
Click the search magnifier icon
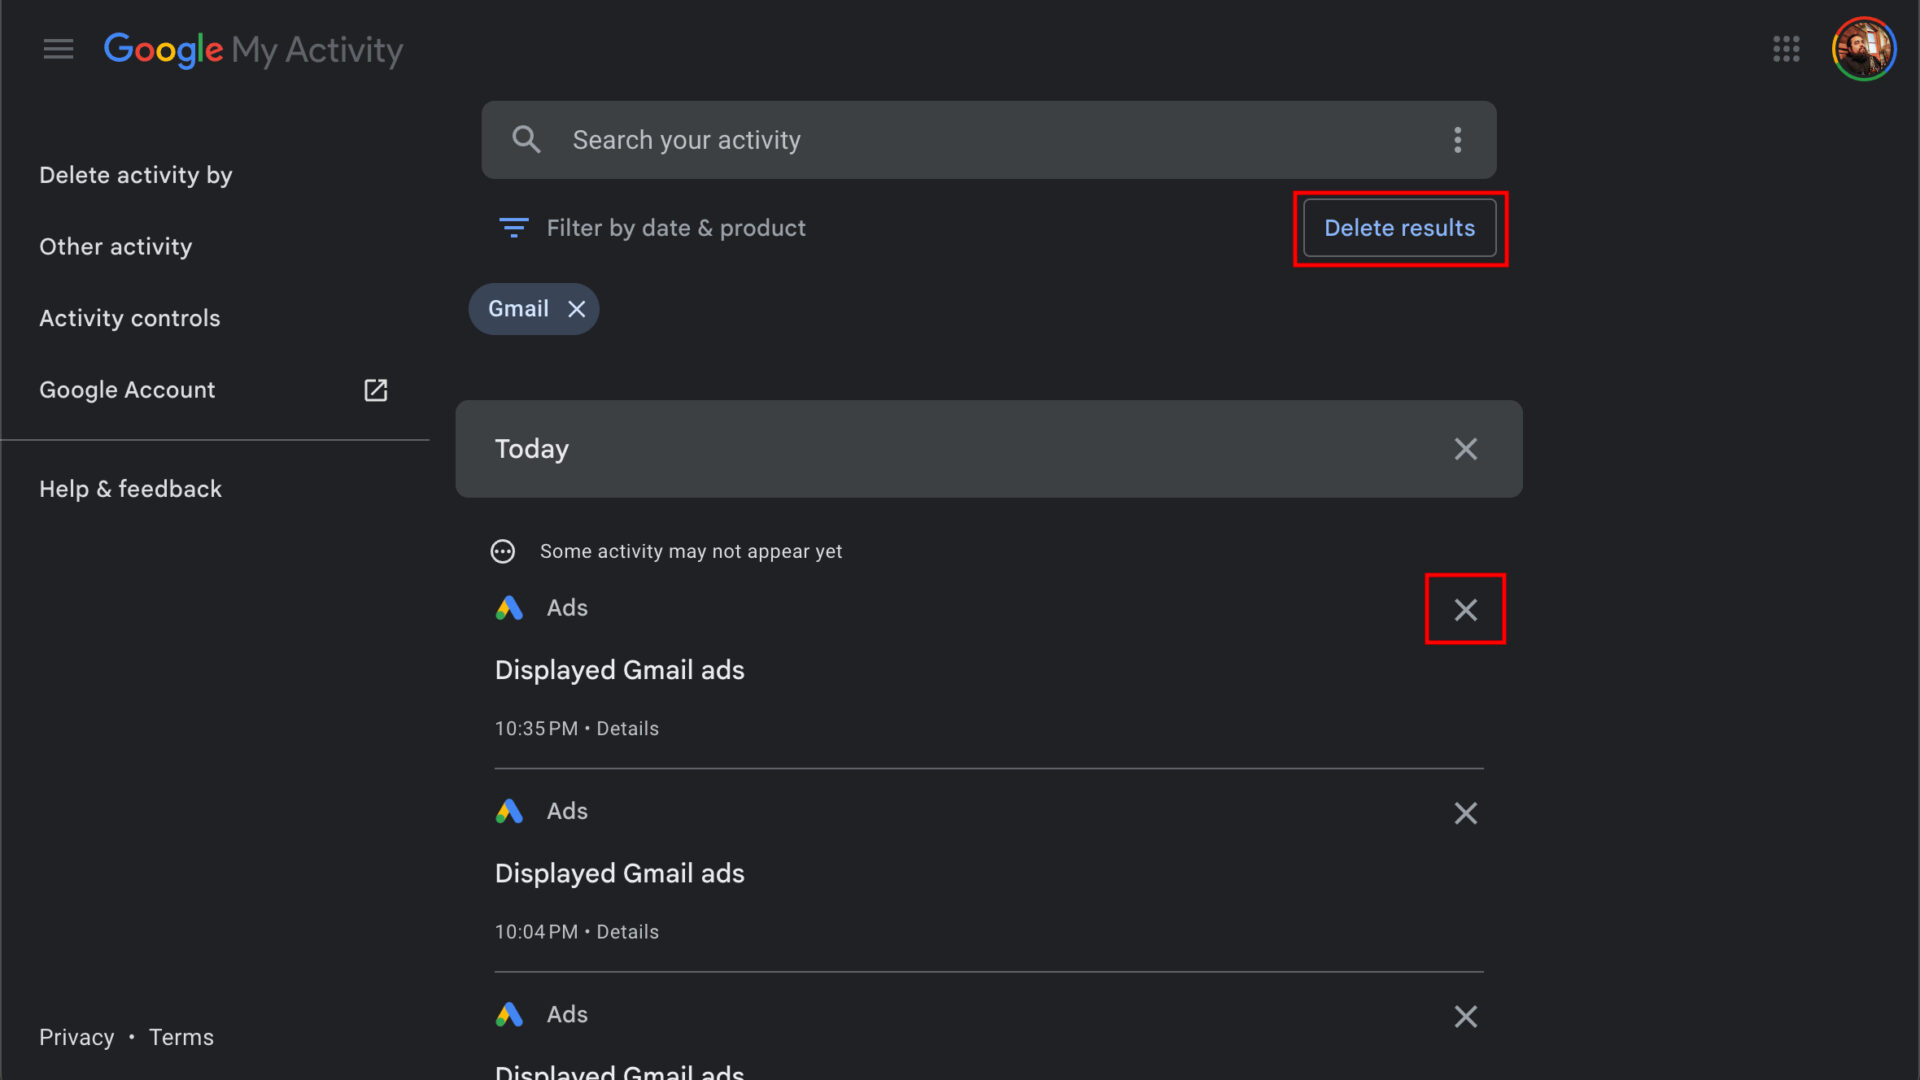click(526, 139)
